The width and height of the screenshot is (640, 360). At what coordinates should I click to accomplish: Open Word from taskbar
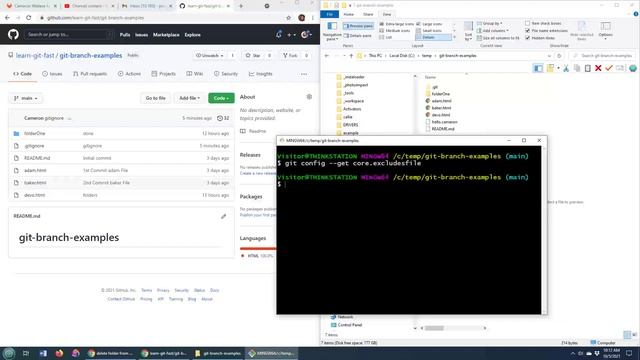click(x=43, y=353)
